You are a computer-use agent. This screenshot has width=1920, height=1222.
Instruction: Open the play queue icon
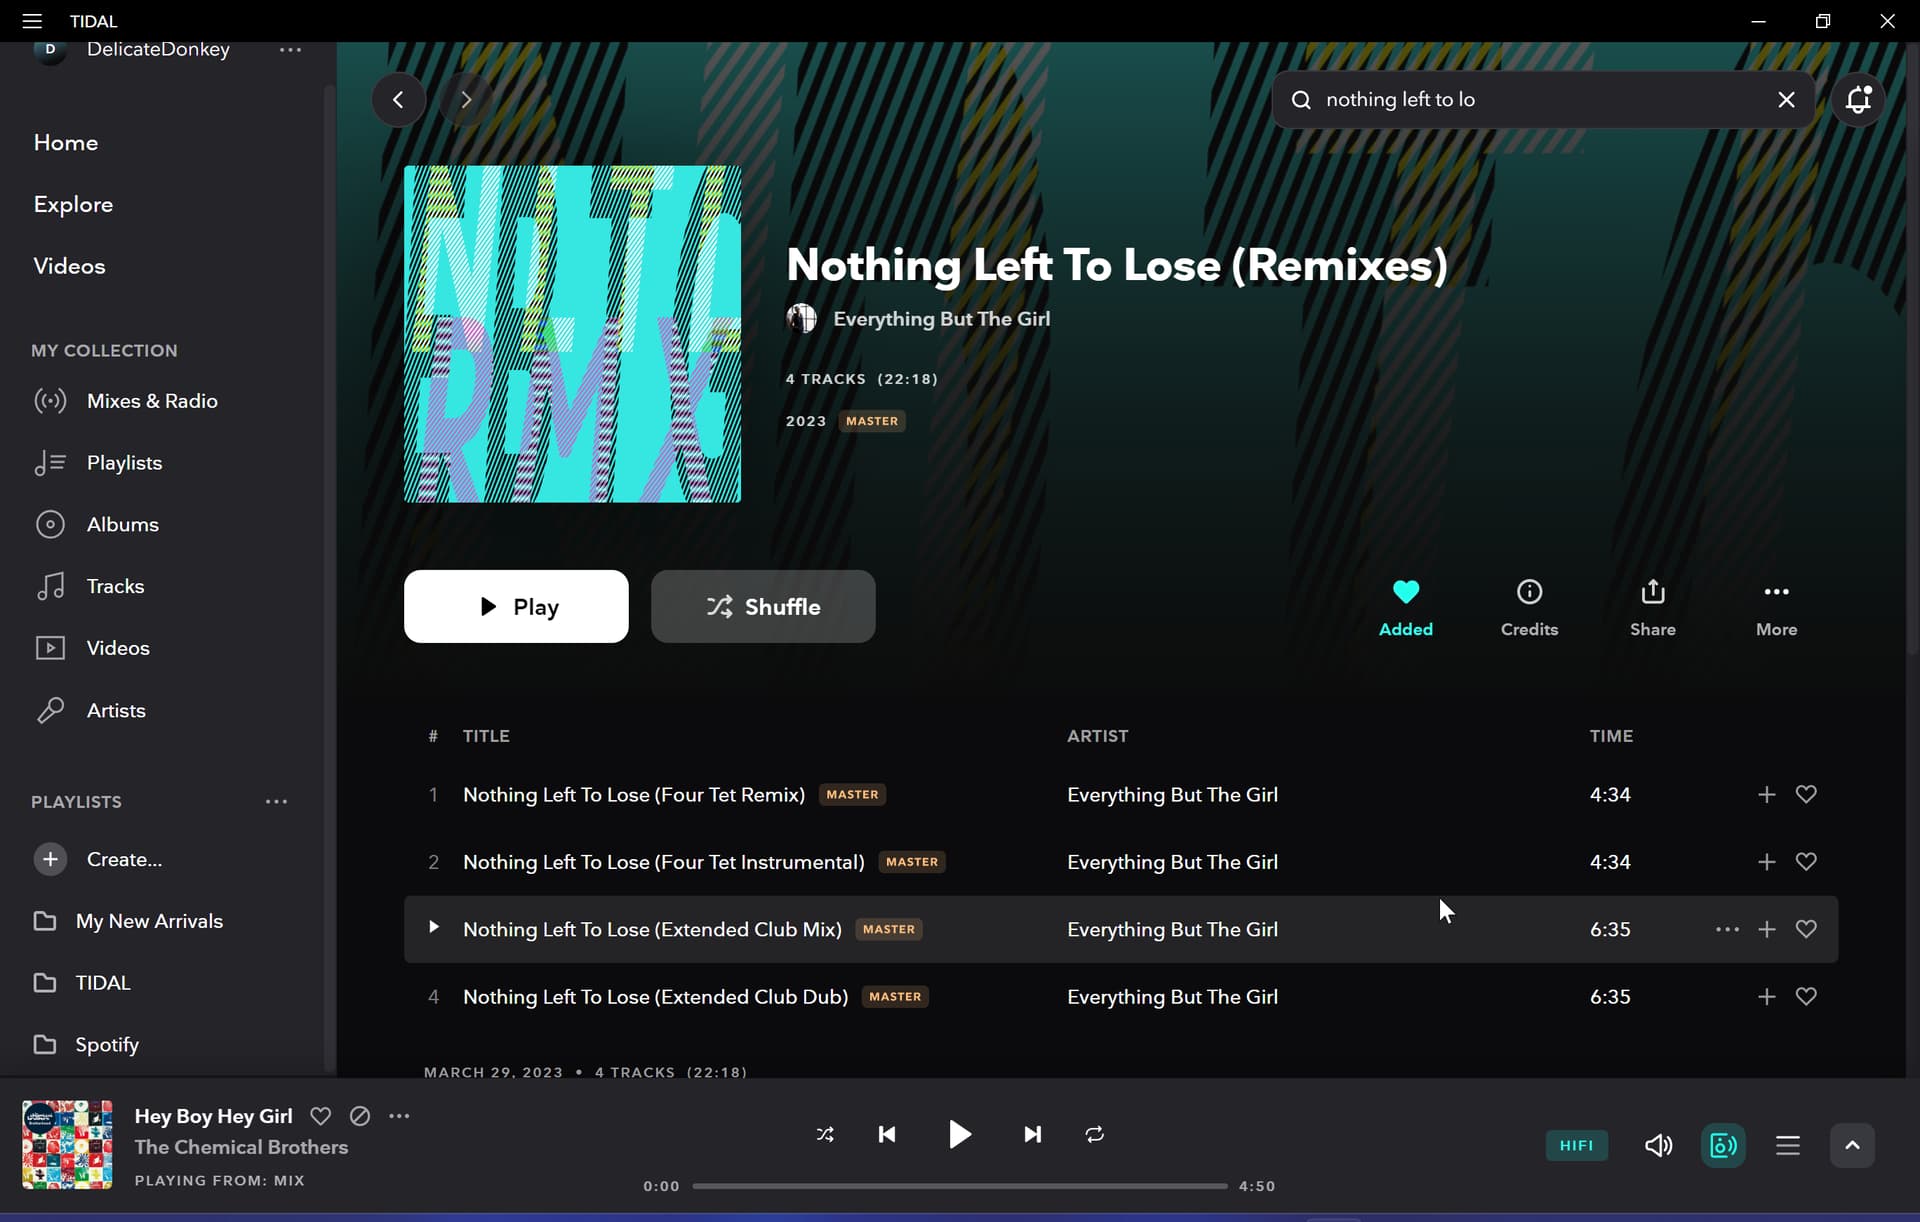1788,1145
